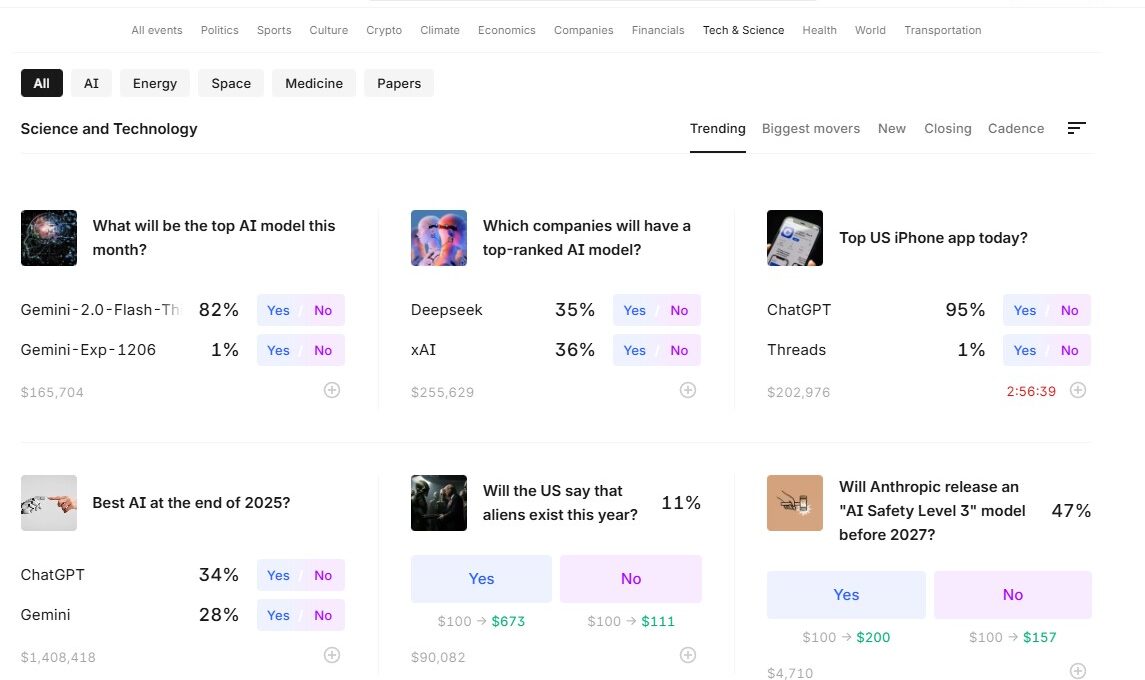Go to Financials category

(x=658, y=30)
